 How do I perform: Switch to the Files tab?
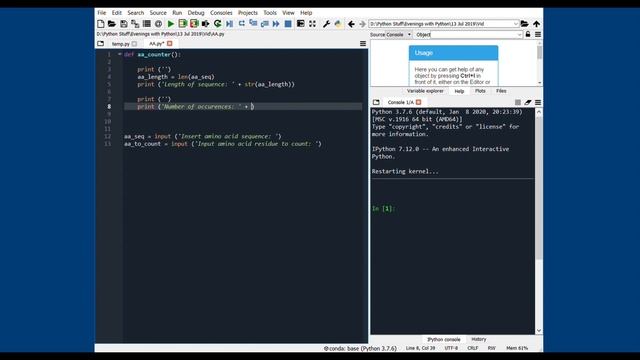[x=501, y=91]
